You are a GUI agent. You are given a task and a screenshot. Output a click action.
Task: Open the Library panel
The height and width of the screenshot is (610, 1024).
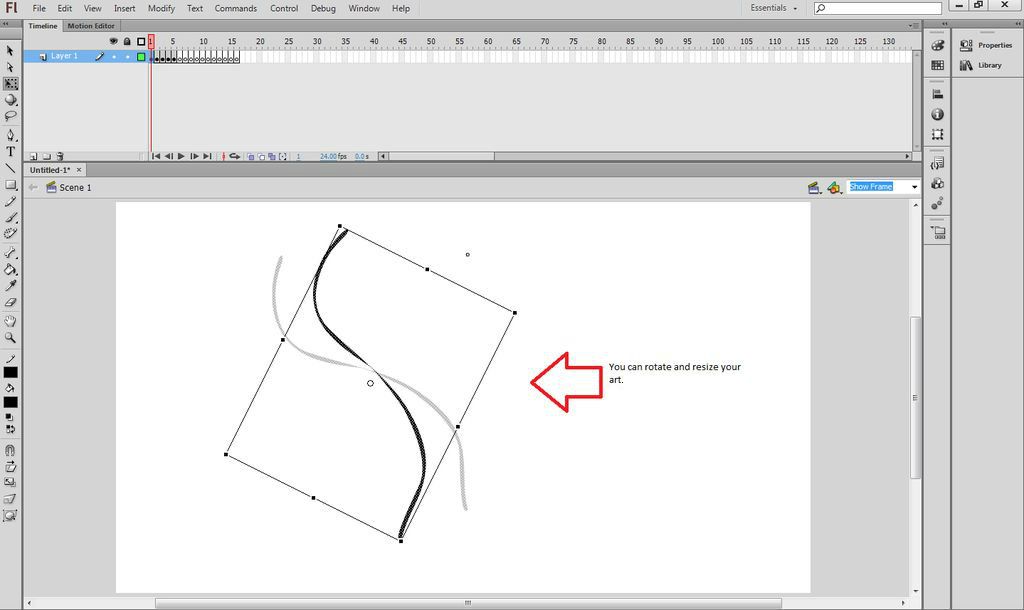pos(981,65)
